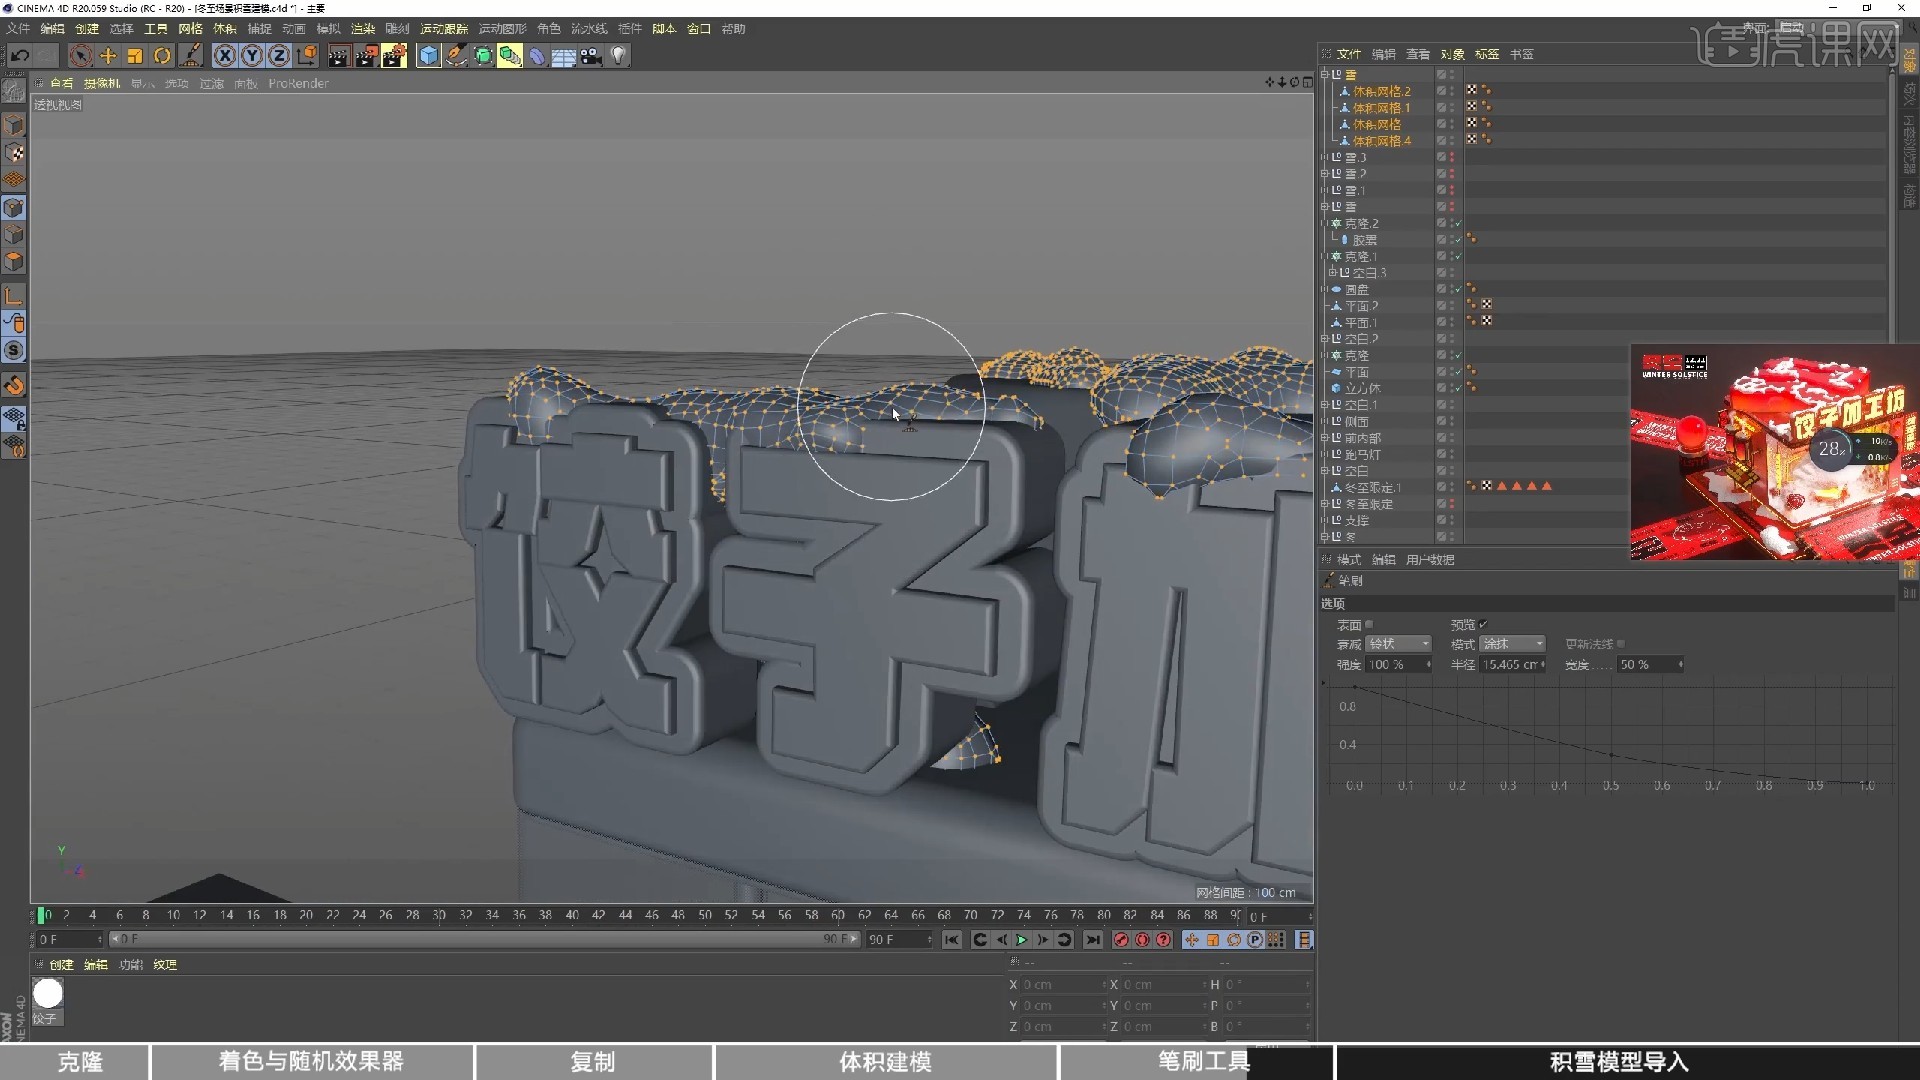Uncheck the 预览 checkbox
The height and width of the screenshot is (1080, 1920).
pyautogui.click(x=1483, y=624)
